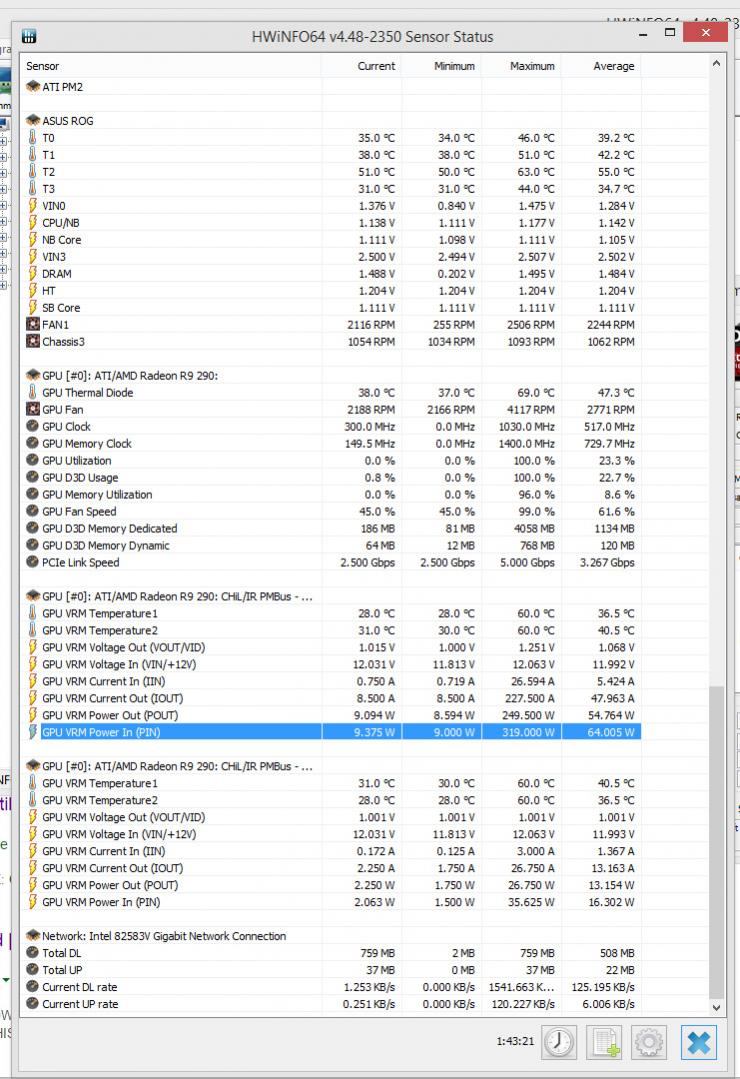This screenshot has height=1079, width=740.
Task: Click the scrollbar up arrow
Action: click(717, 63)
